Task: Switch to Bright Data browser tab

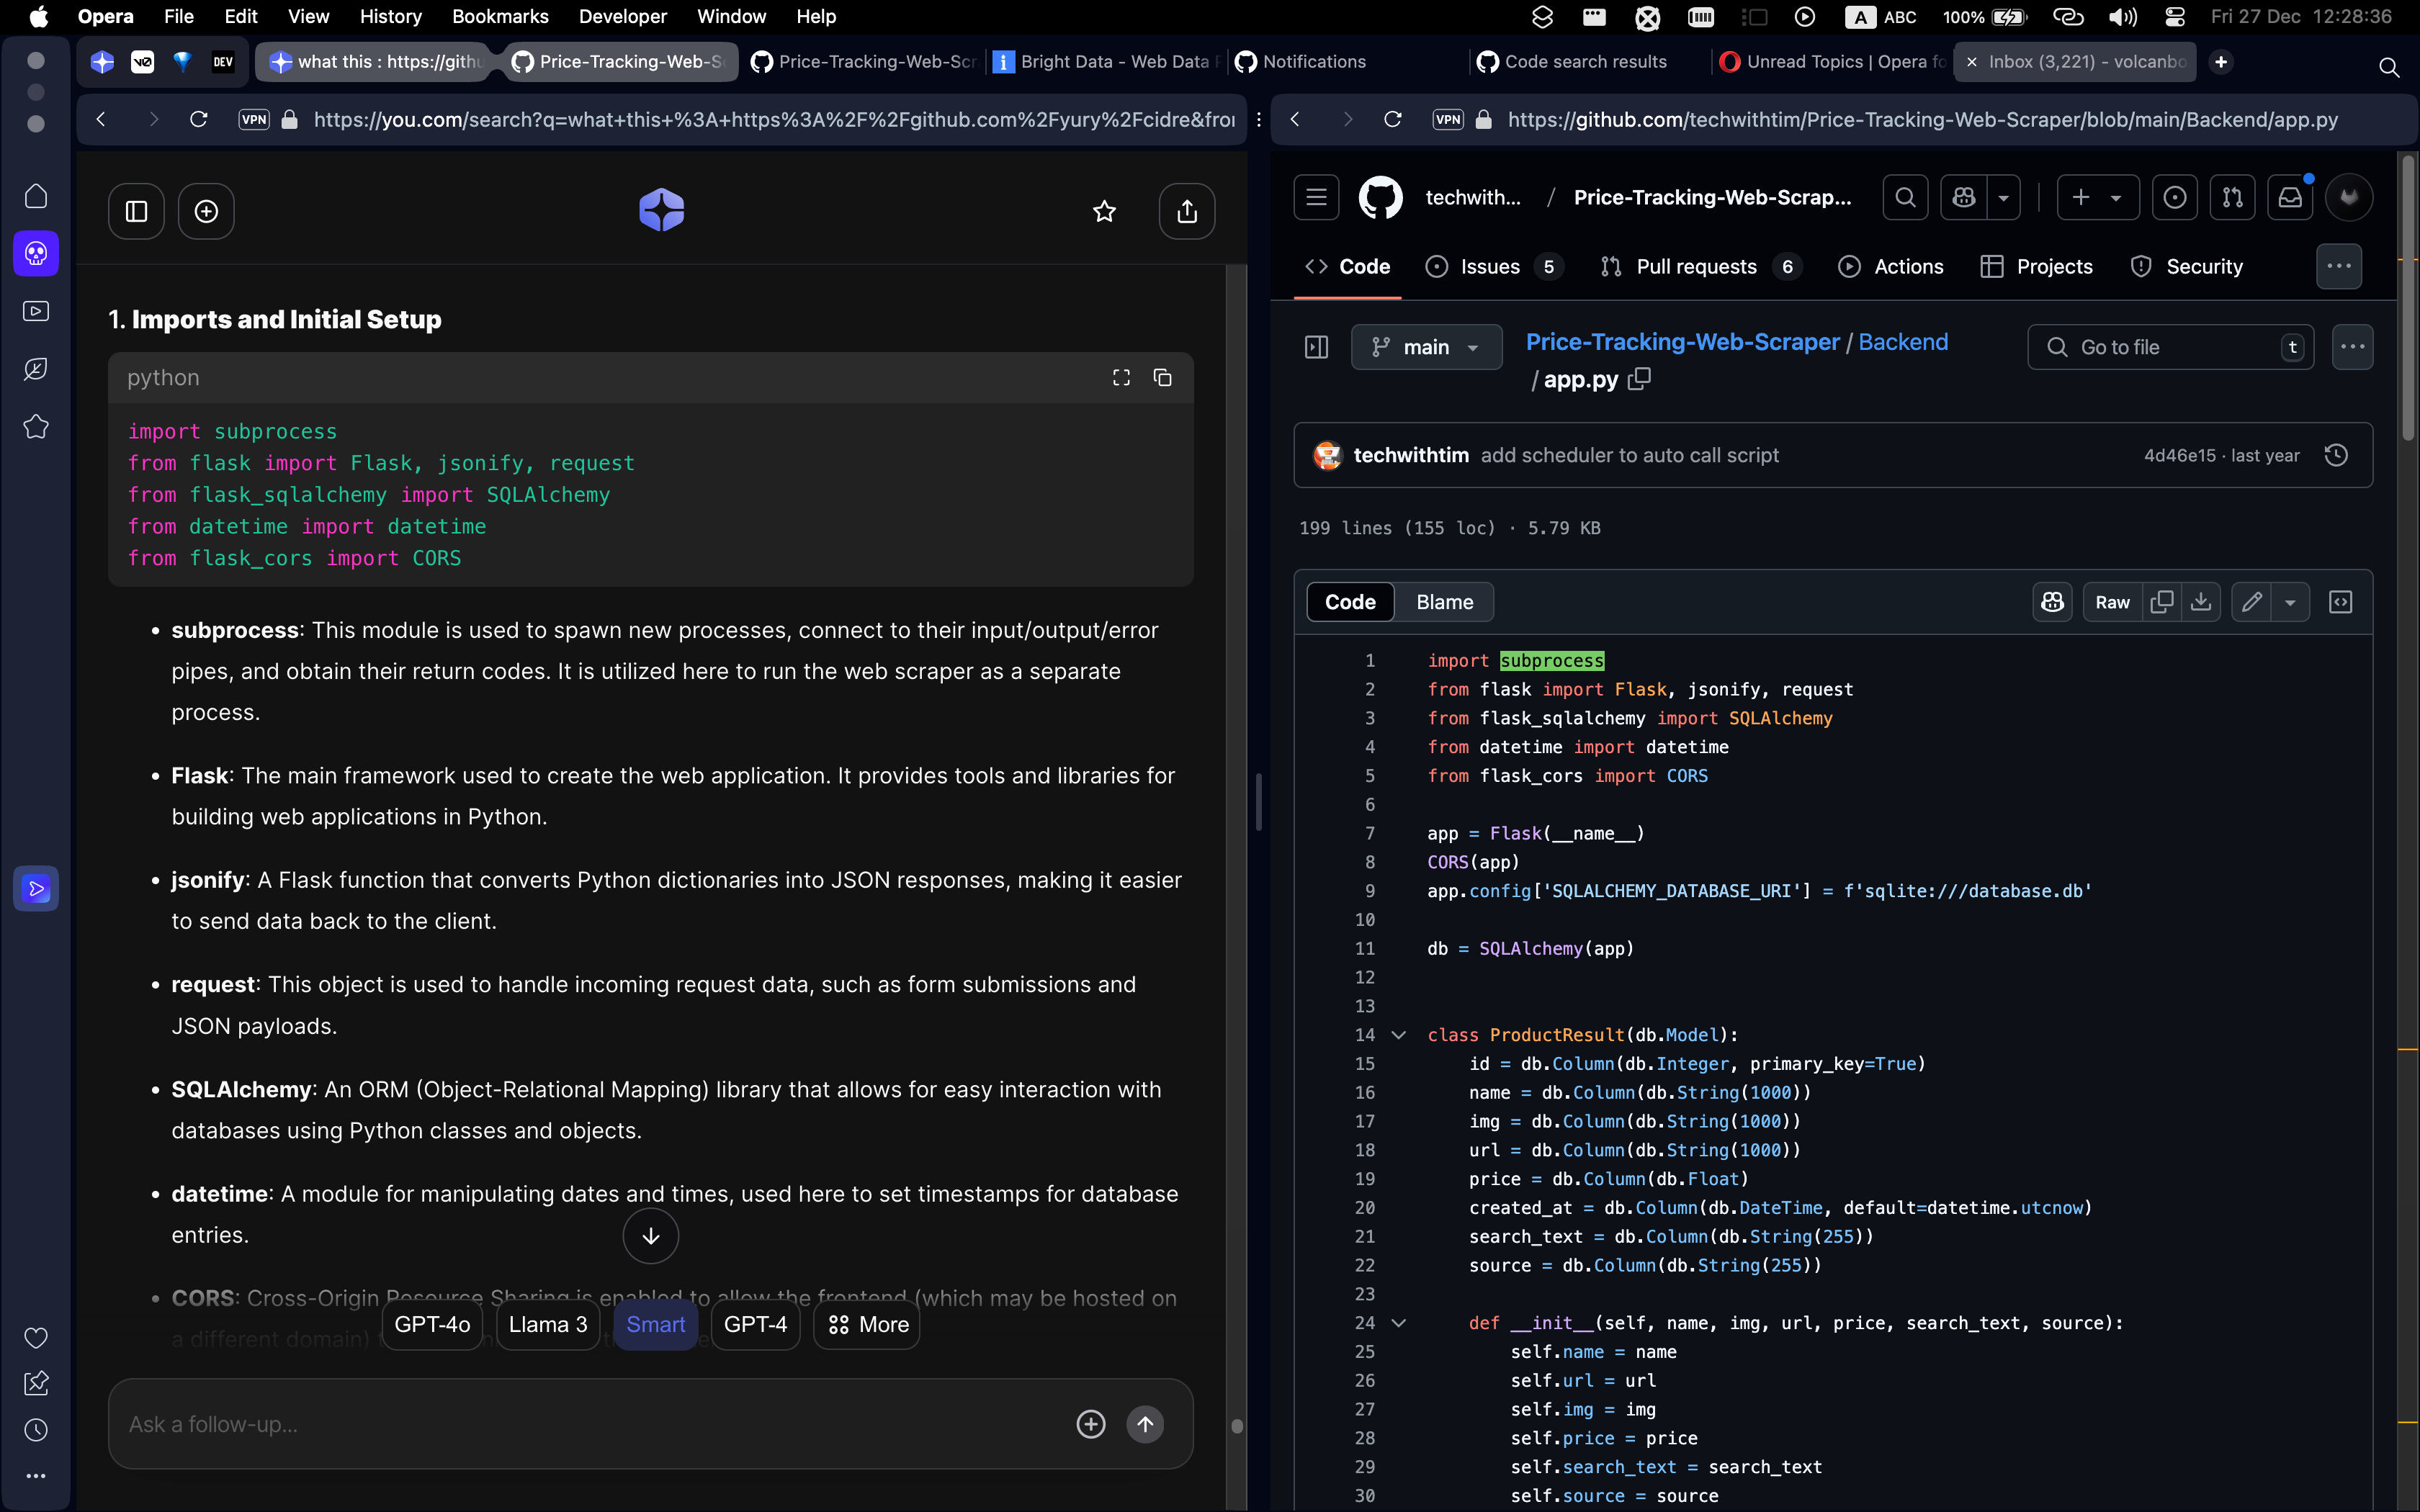Action: [x=1108, y=62]
